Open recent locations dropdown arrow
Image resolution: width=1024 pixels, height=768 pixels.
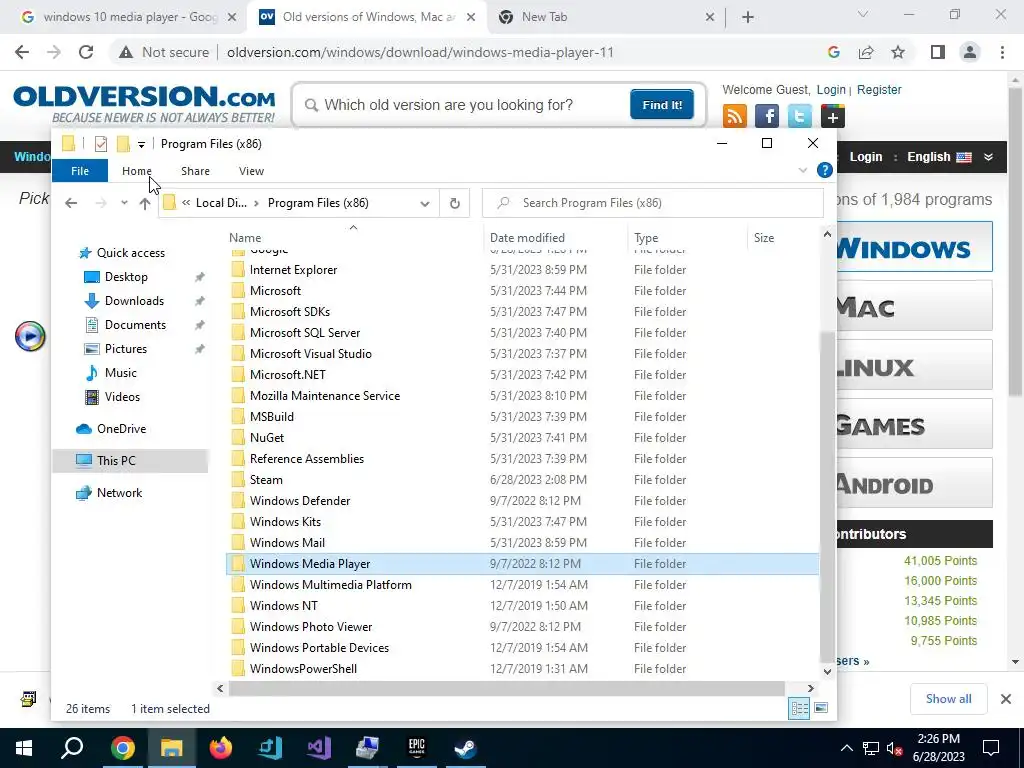pos(124,203)
